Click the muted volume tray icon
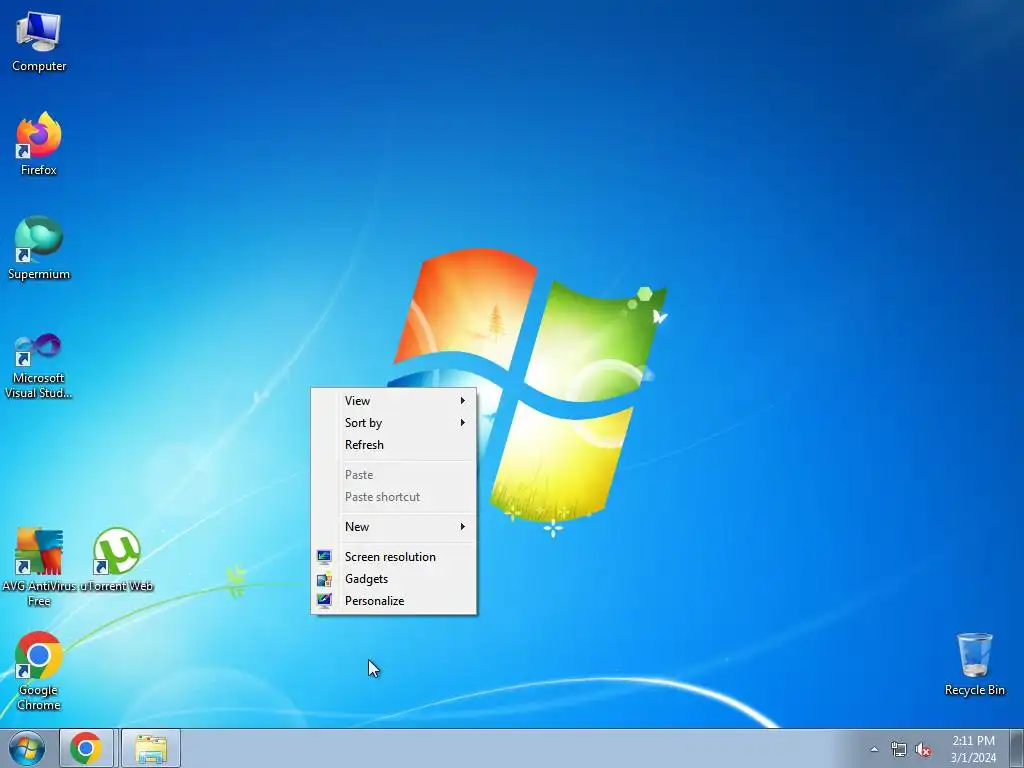The image size is (1024, 768). [923, 749]
